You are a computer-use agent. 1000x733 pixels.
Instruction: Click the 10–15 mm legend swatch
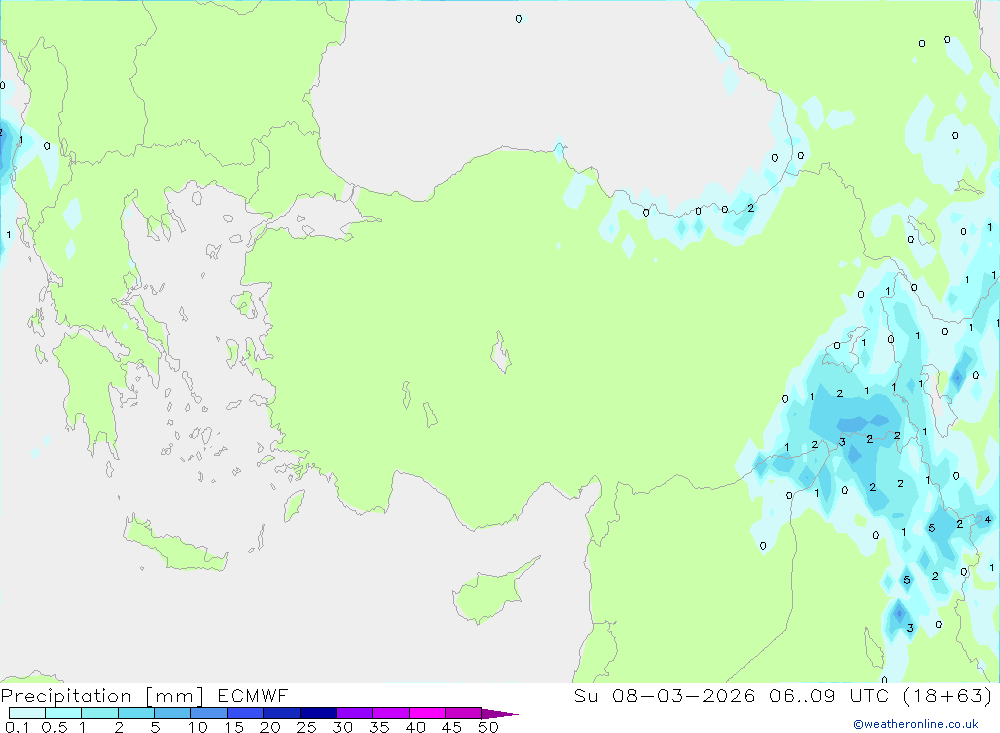pos(209,713)
